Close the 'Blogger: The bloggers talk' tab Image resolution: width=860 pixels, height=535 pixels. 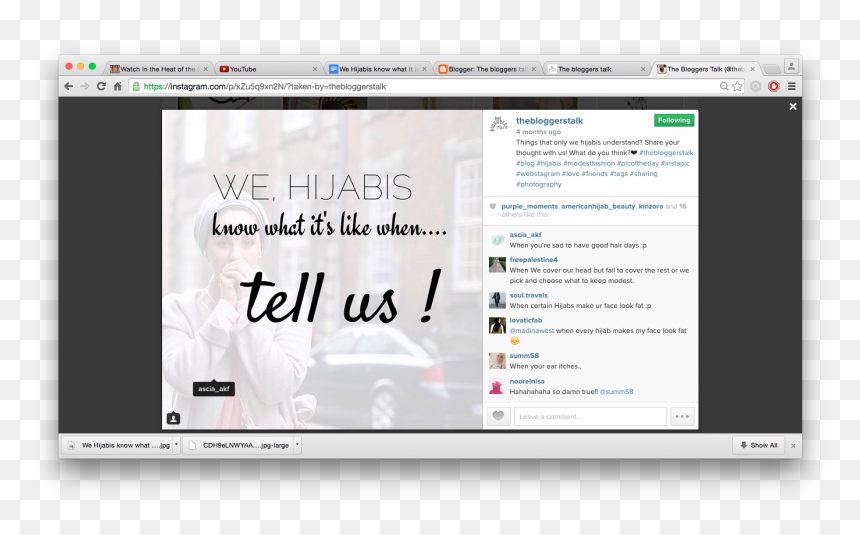534,69
